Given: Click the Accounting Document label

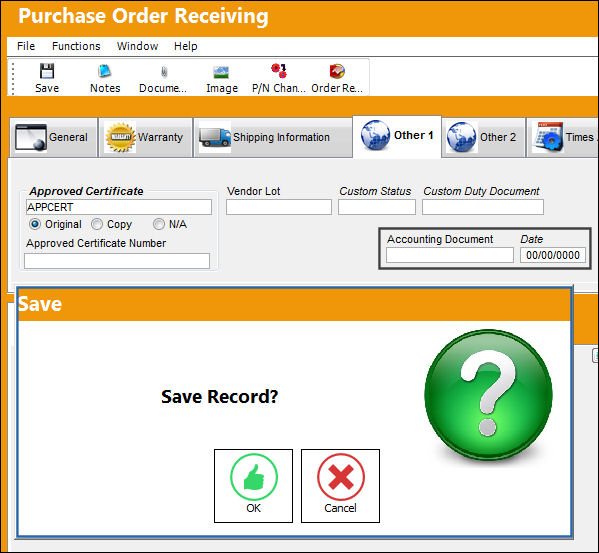Looking at the screenshot, I should (x=440, y=239).
